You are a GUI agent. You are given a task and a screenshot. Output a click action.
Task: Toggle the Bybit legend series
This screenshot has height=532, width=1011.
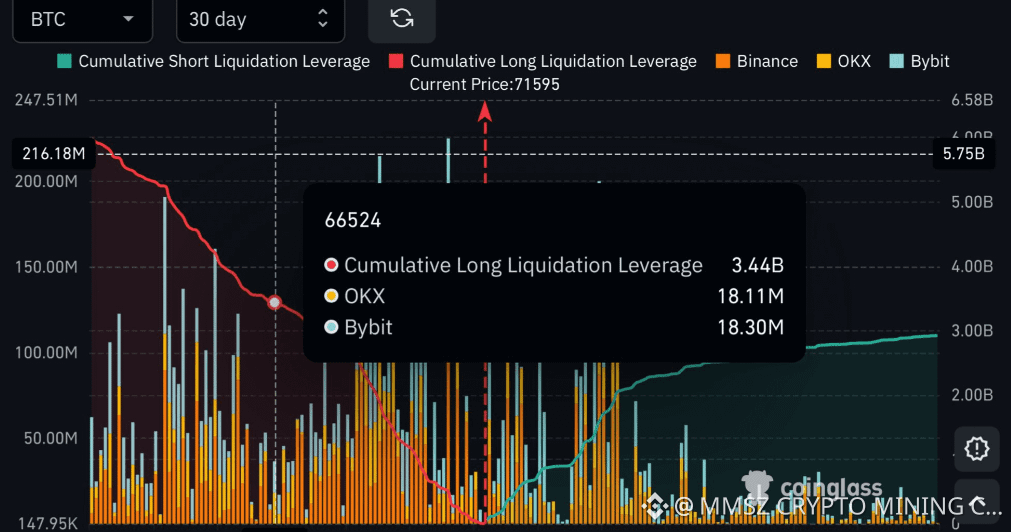tap(919, 61)
